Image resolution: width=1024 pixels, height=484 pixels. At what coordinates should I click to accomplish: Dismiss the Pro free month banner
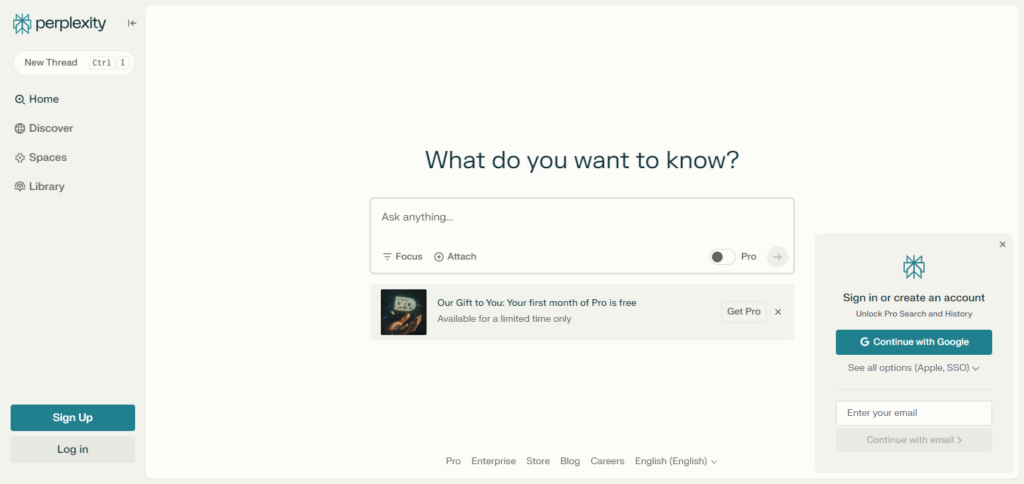tap(778, 312)
